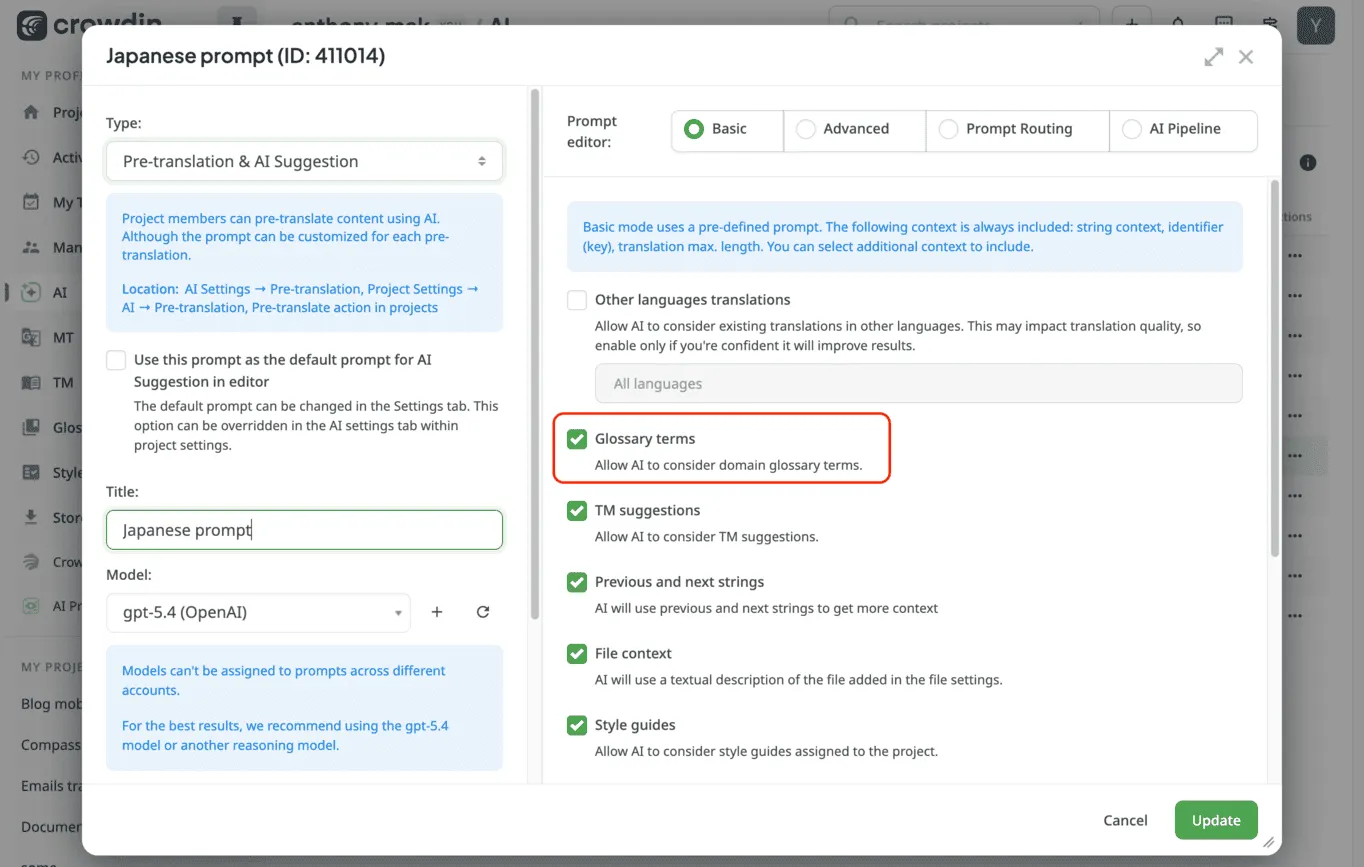
Task: Expand the gpt-5.4 (OpenAI) model dropdown
Action: pyautogui.click(x=258, y=612)
